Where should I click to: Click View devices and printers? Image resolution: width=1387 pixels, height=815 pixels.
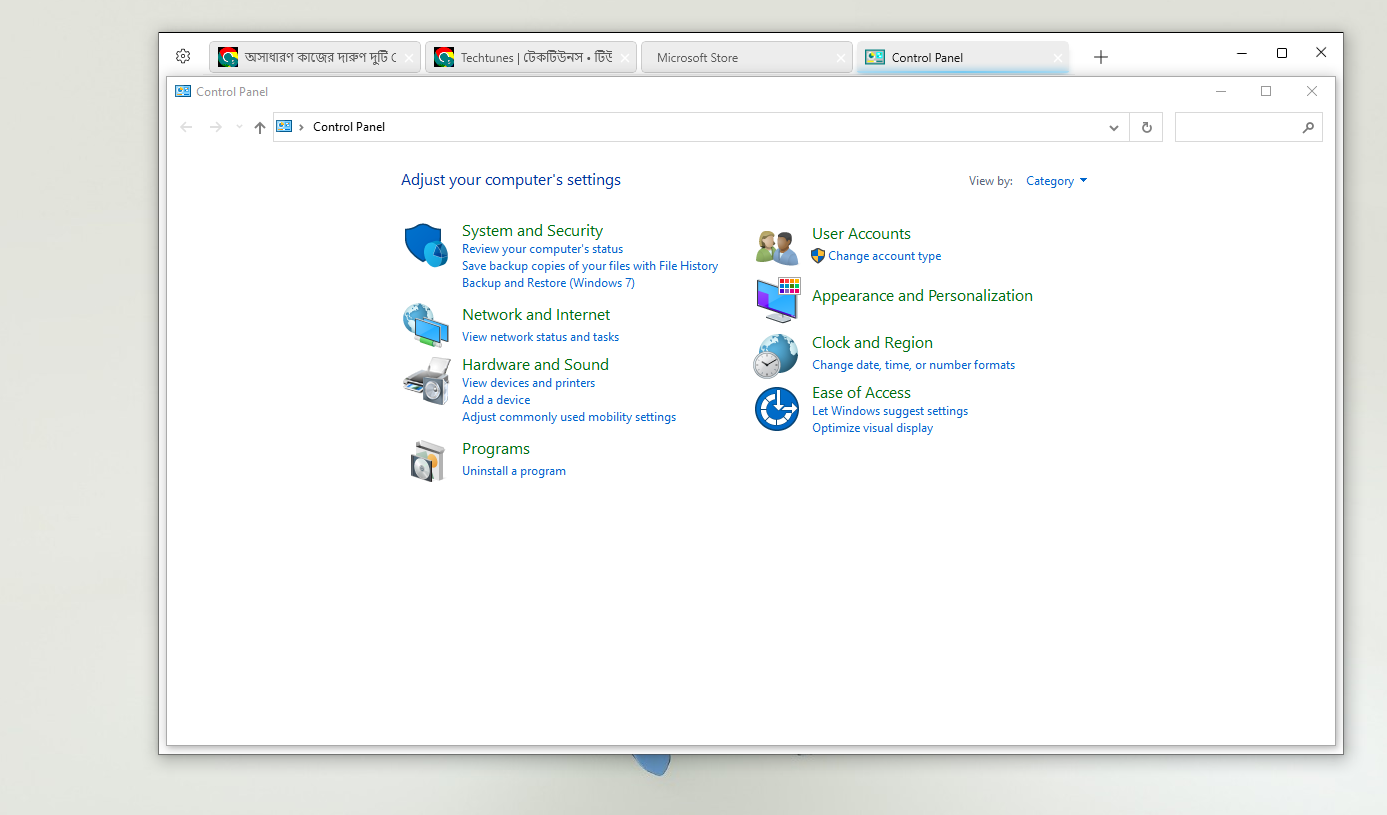coord(528,383)
